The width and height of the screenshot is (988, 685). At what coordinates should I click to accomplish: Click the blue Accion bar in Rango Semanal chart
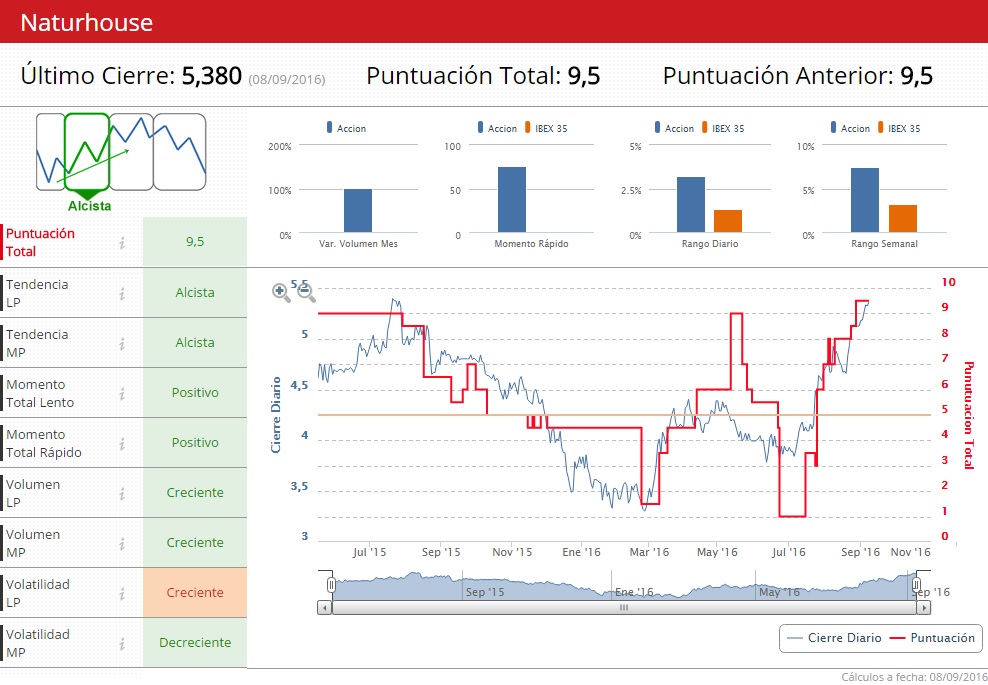[x=864, y=200]
